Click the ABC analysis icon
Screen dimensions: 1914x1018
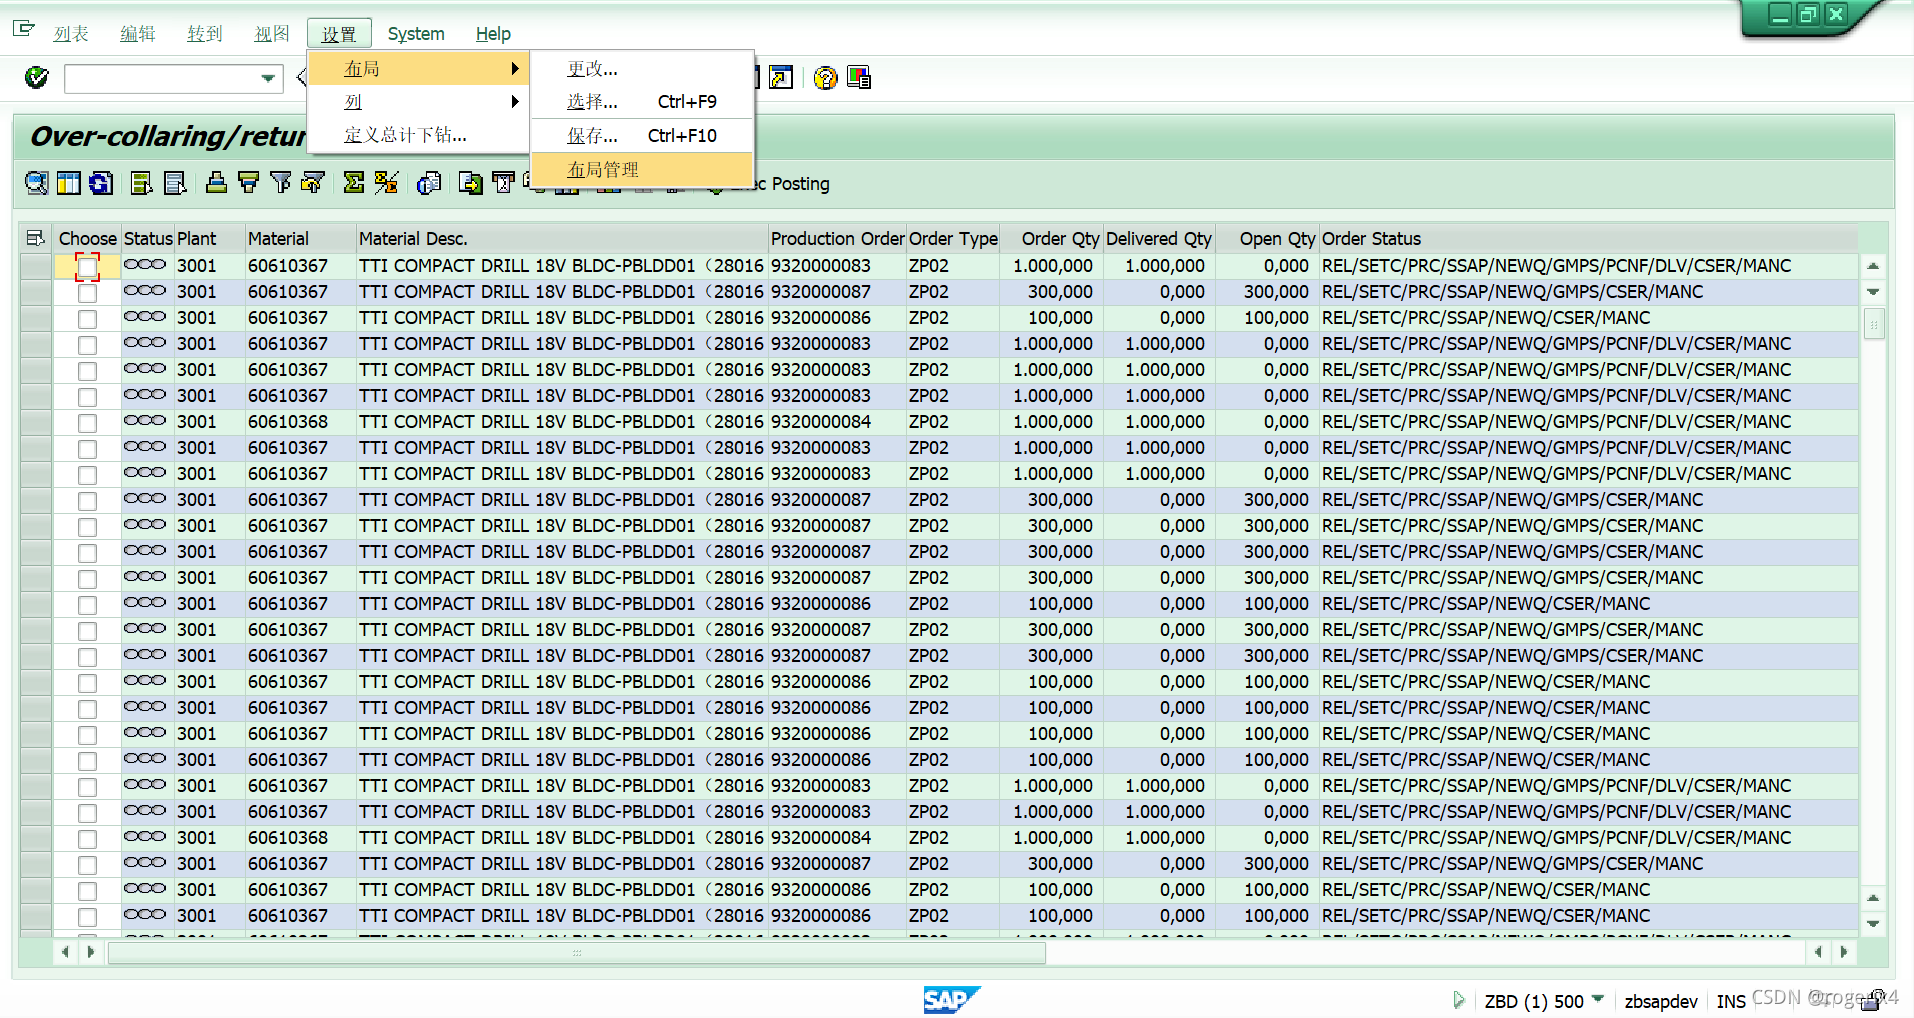(x=503, y=182)
